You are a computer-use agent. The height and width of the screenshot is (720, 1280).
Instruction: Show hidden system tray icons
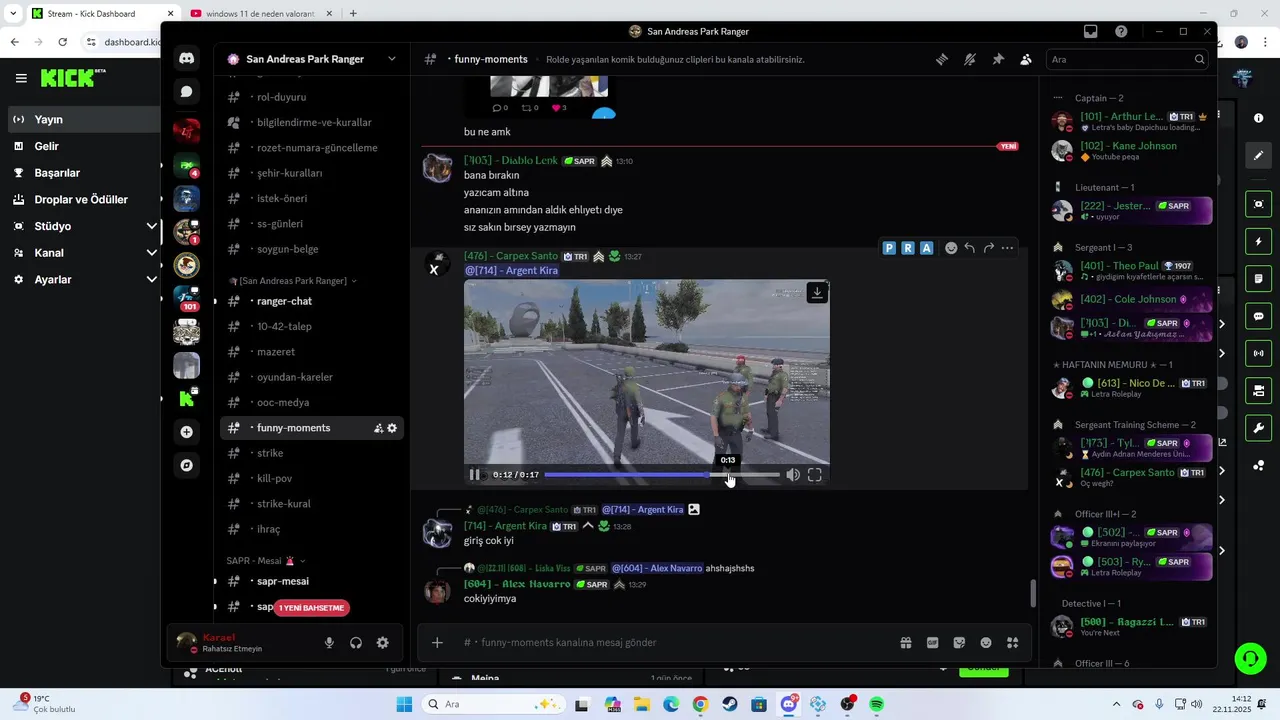coord(1117,705)
